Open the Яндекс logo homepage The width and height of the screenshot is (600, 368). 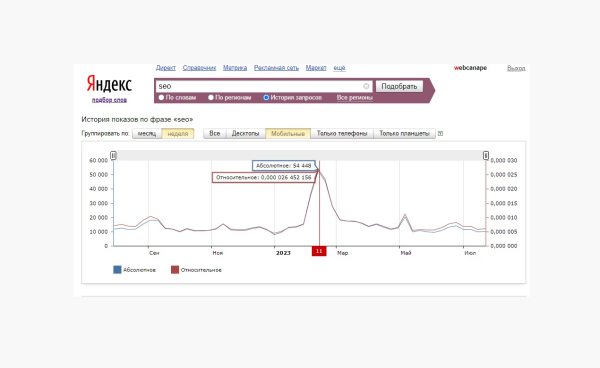(x=109, y=83)
